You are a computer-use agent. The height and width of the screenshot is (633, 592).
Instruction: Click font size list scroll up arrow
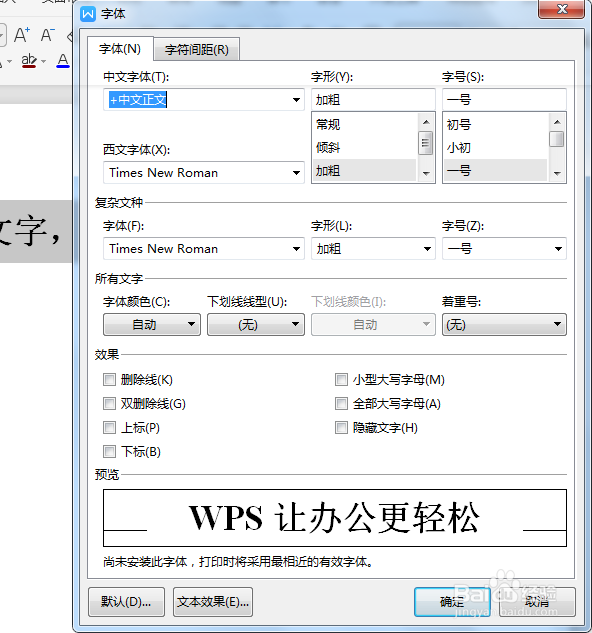(x=557, y=122)
